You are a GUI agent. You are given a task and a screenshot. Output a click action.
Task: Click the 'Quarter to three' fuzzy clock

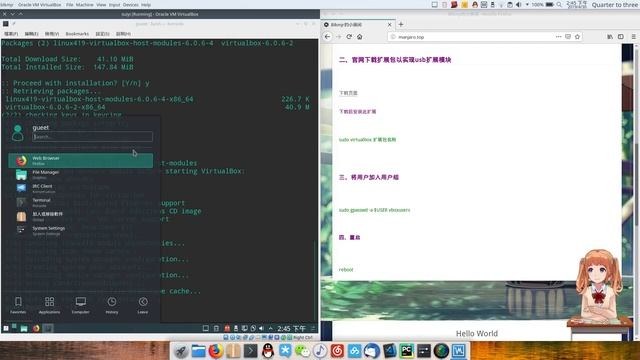click(x=615, y=5)
